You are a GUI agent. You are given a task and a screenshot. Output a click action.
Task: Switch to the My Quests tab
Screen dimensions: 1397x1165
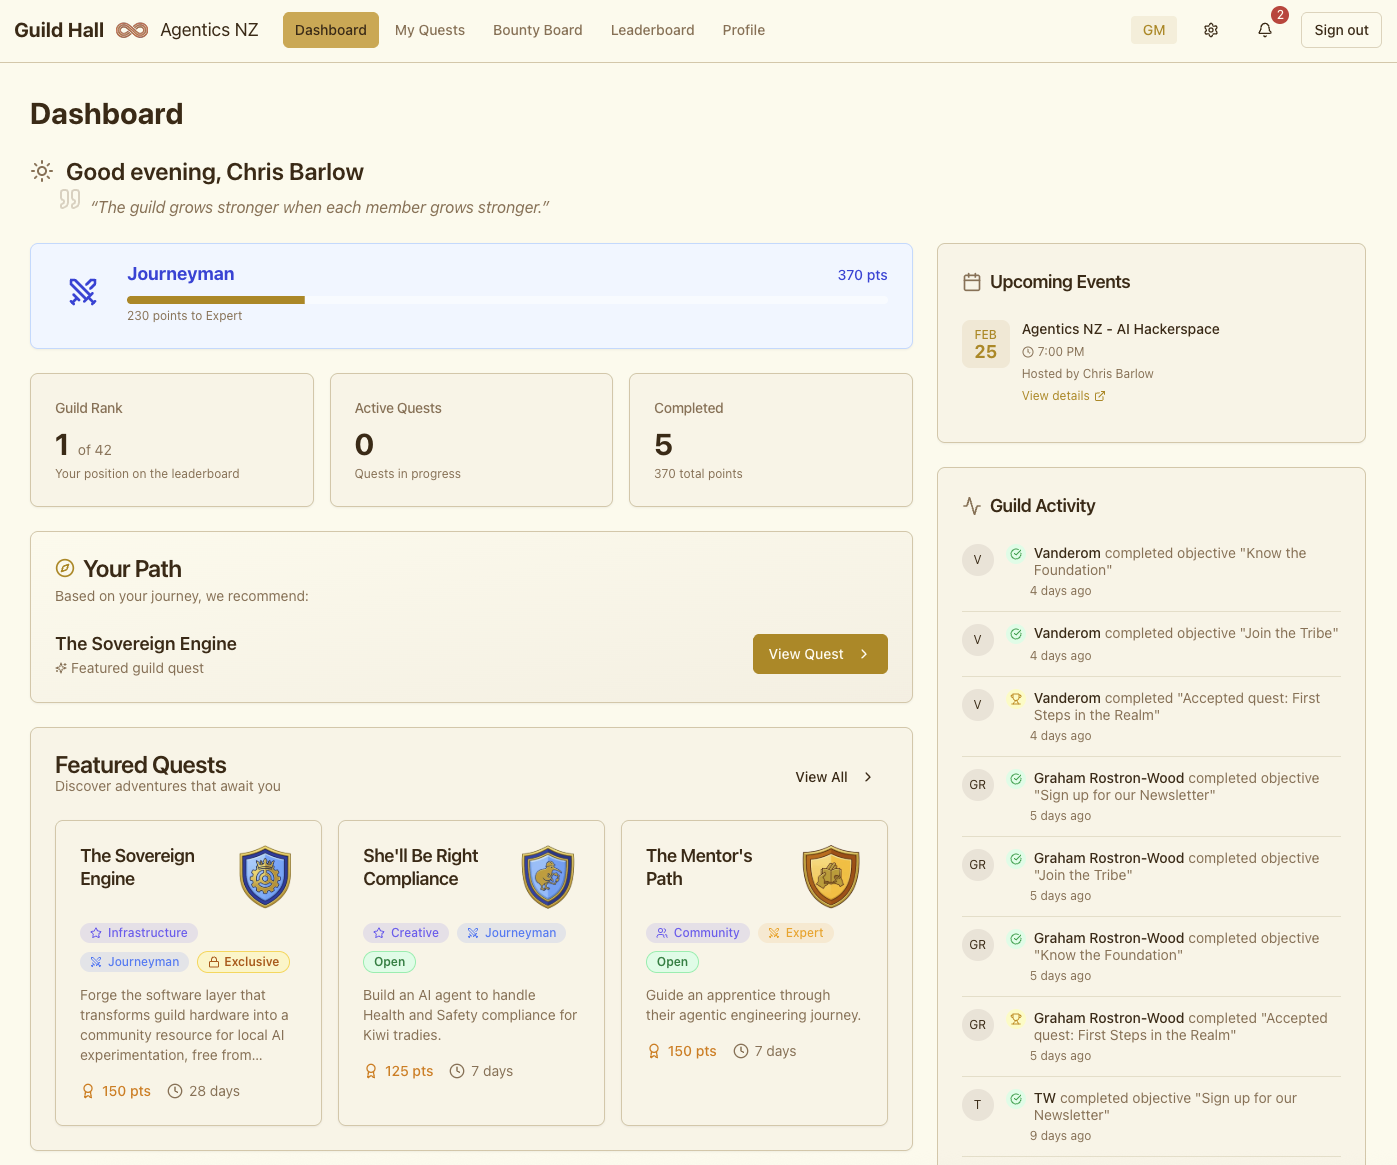429,30
